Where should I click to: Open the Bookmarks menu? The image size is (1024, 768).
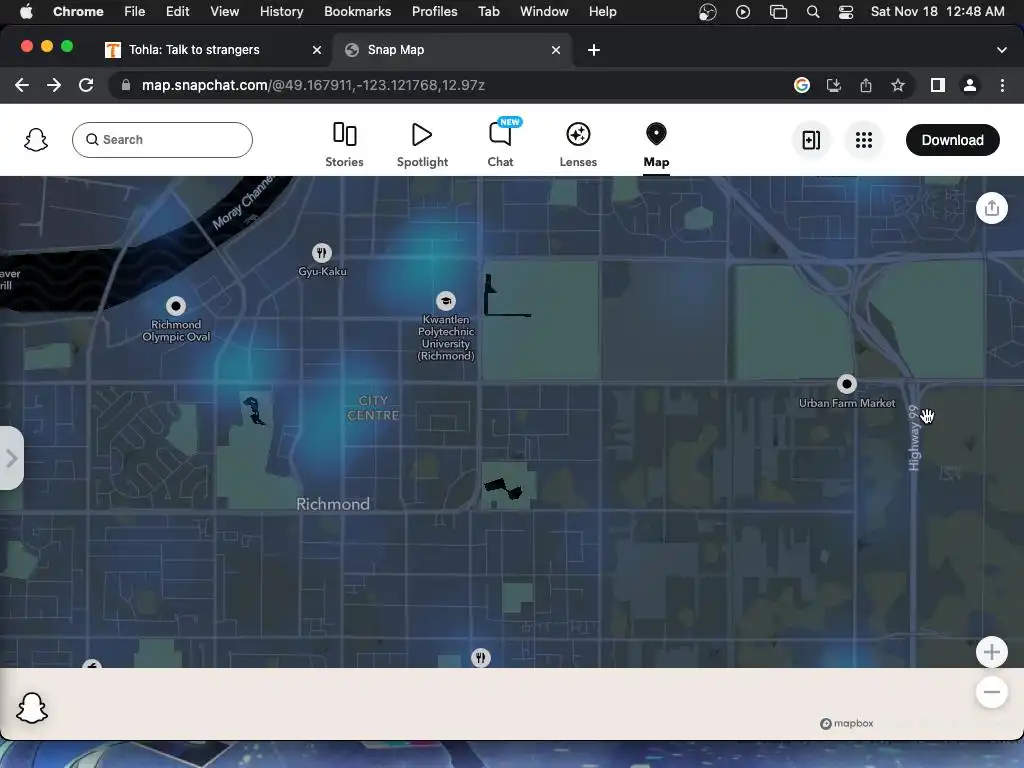coord(357,11)
